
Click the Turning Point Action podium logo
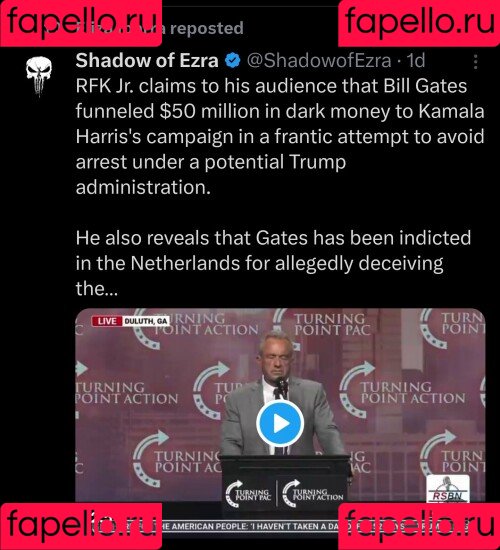tap(313, 493)
